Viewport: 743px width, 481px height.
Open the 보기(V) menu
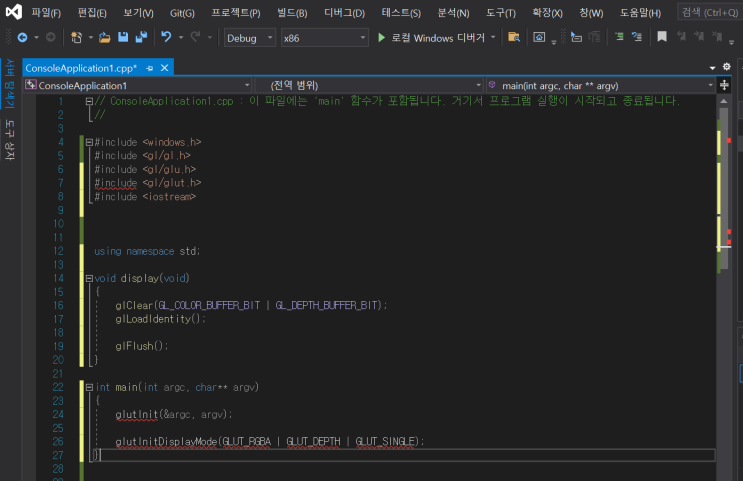[138, 13]
